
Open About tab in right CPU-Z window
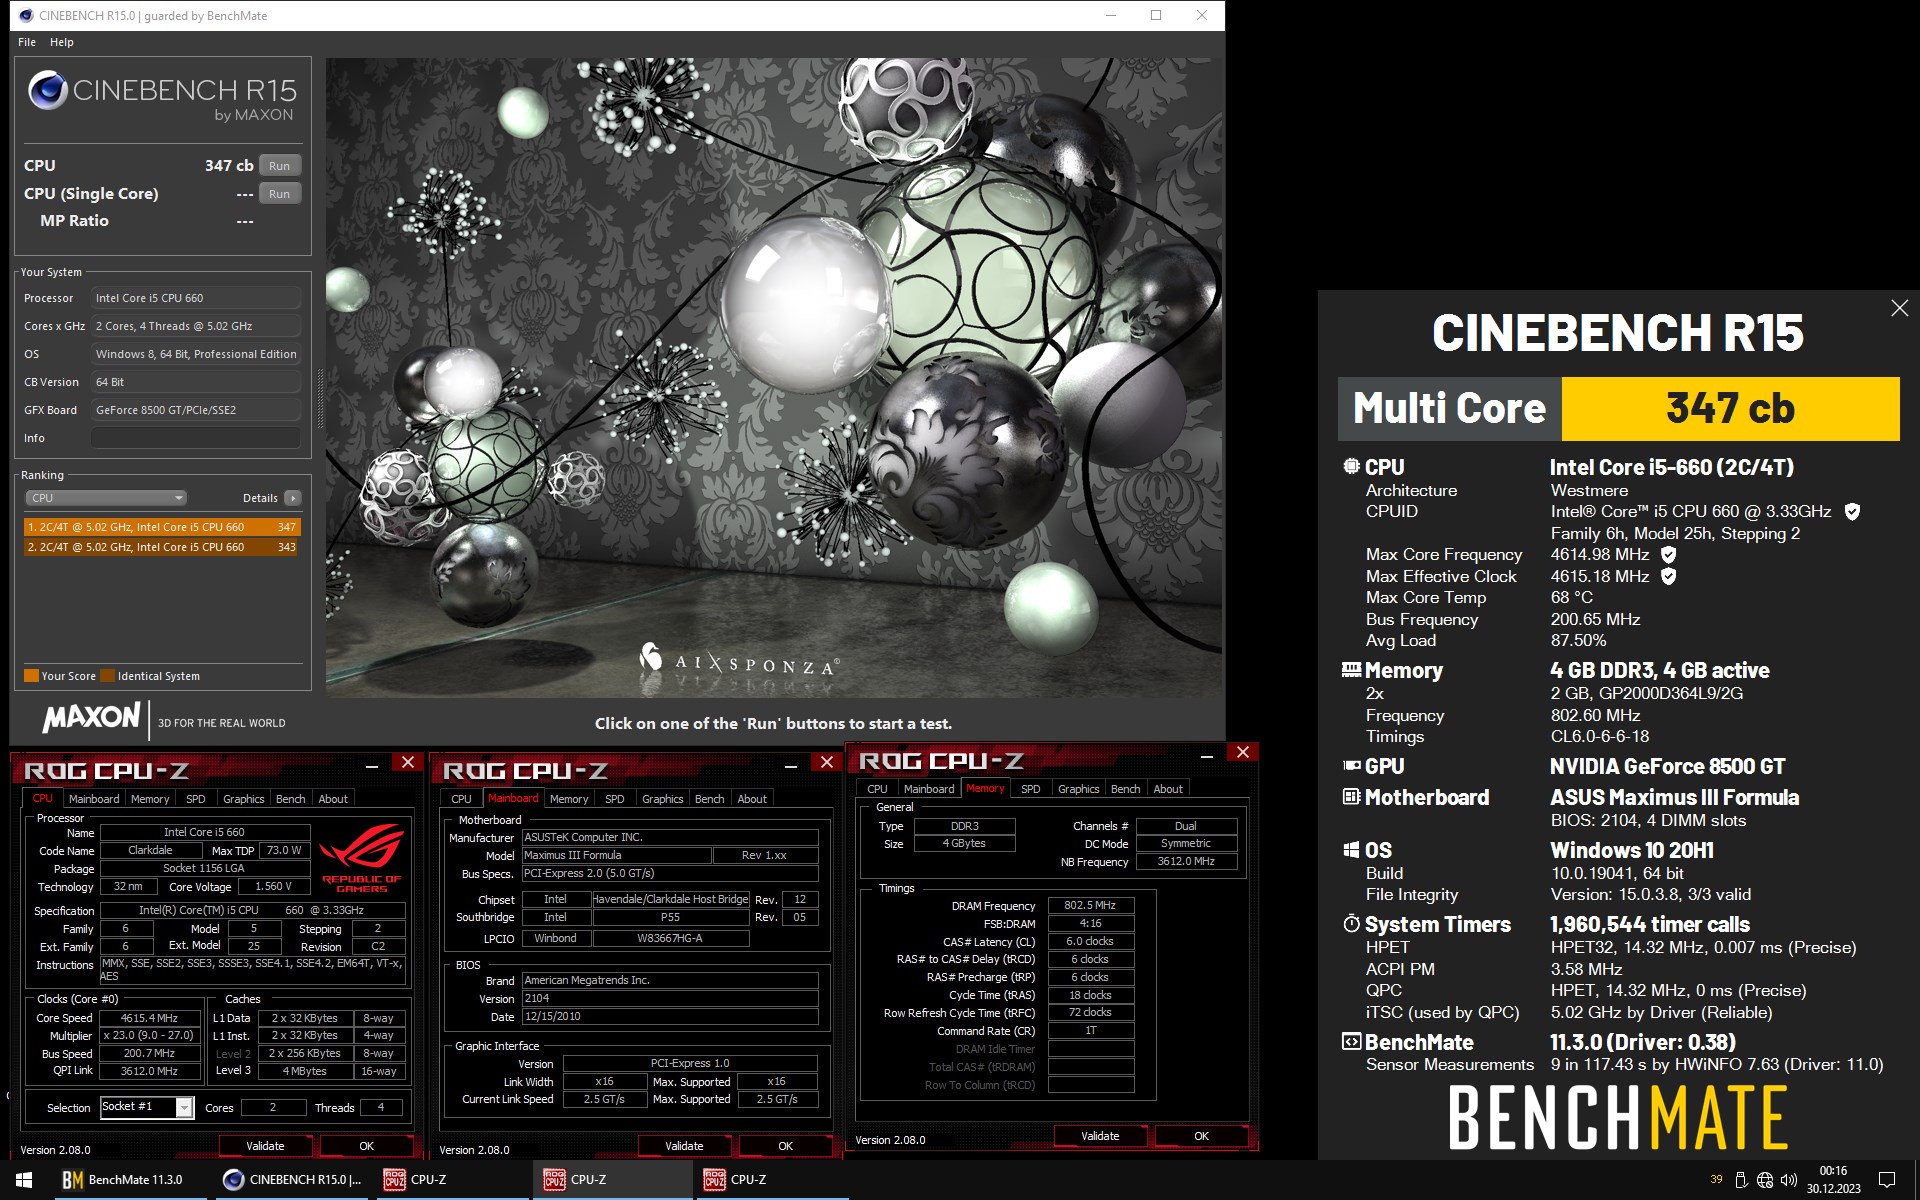click(x=1168, y=789)
